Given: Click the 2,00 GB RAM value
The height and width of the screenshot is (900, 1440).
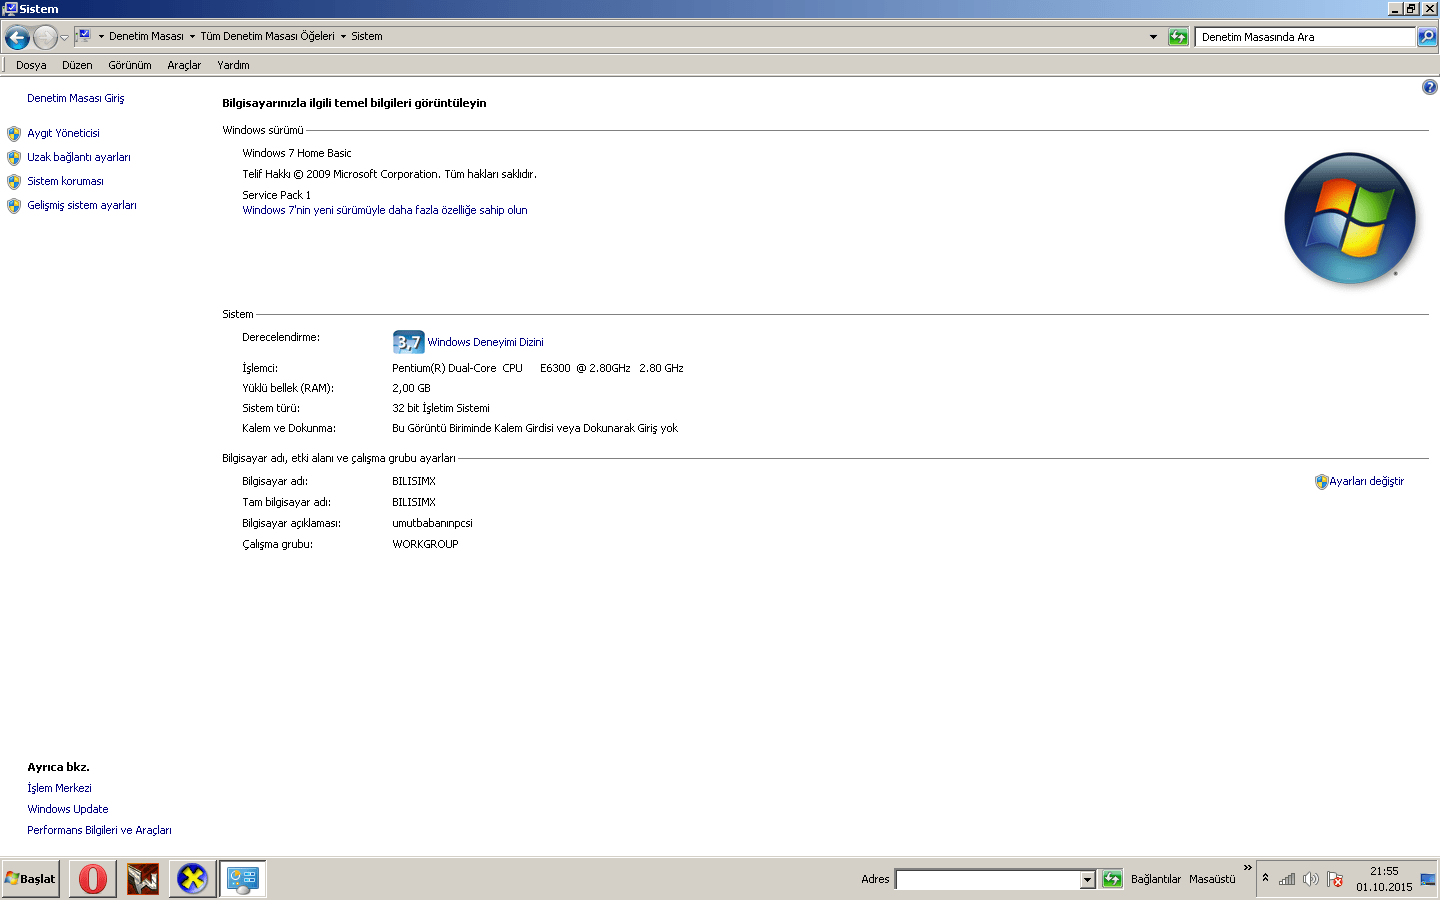Looking at the screenshot, I should (411, 388).
